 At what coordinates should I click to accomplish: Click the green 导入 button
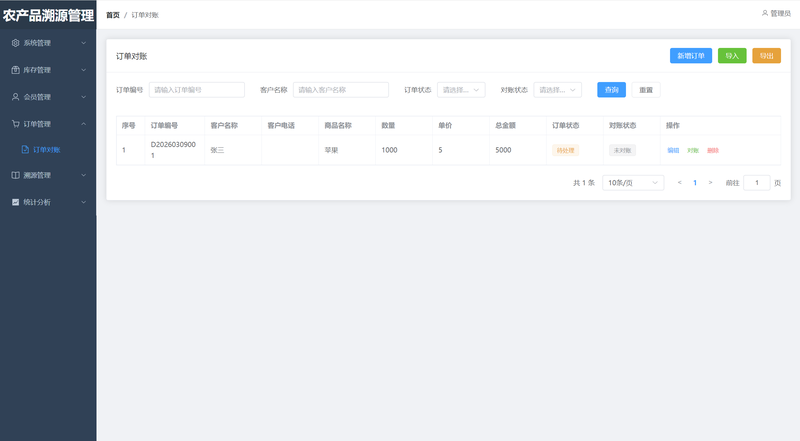click(732, 56)
